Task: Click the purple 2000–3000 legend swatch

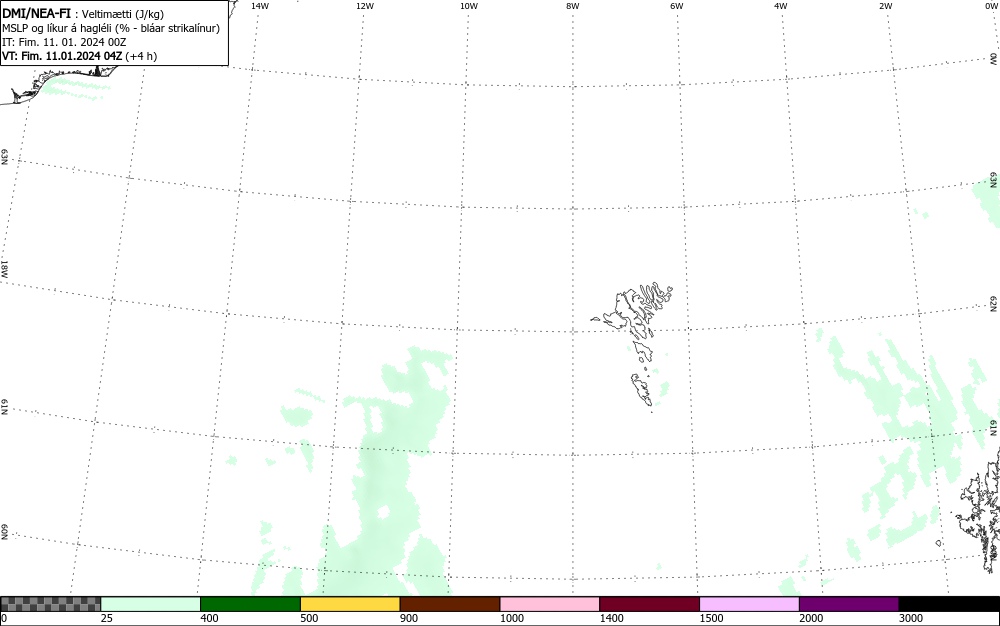Action: coord(849,604)
